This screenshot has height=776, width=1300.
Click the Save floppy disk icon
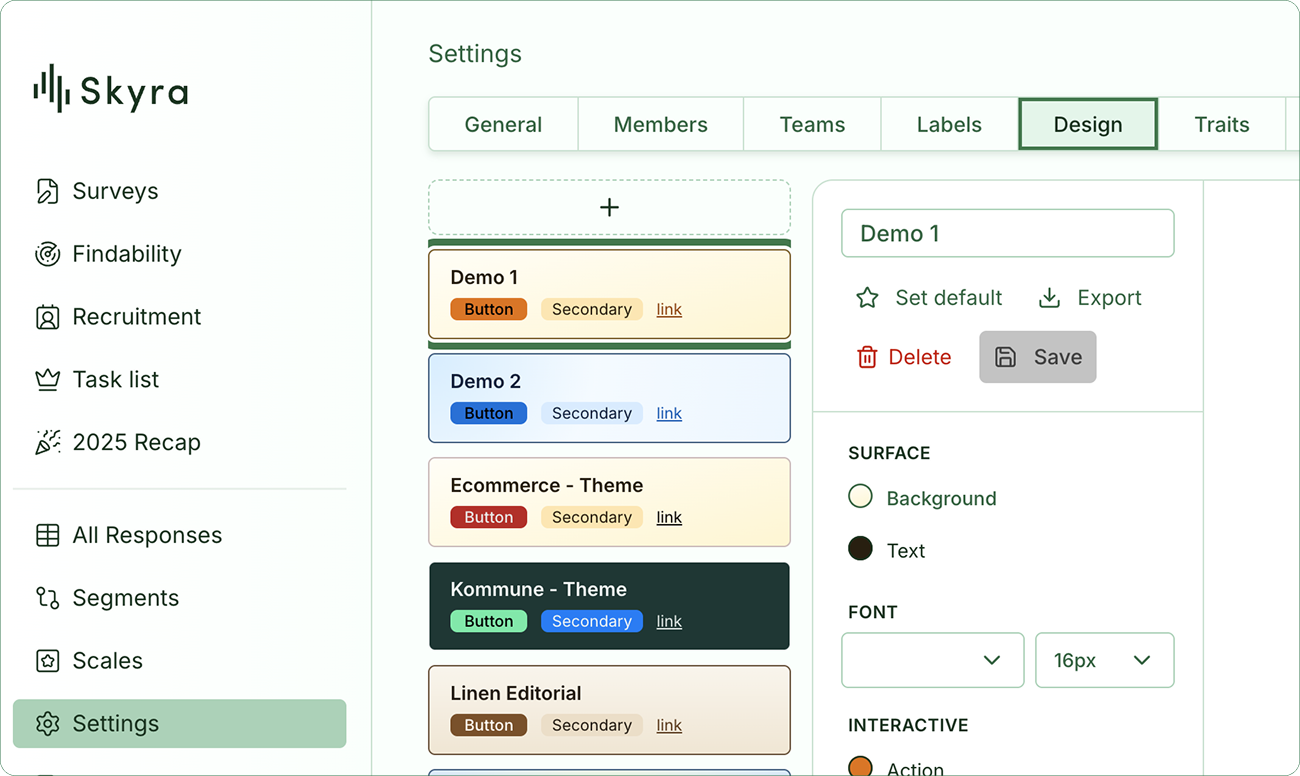[1006, 357]
